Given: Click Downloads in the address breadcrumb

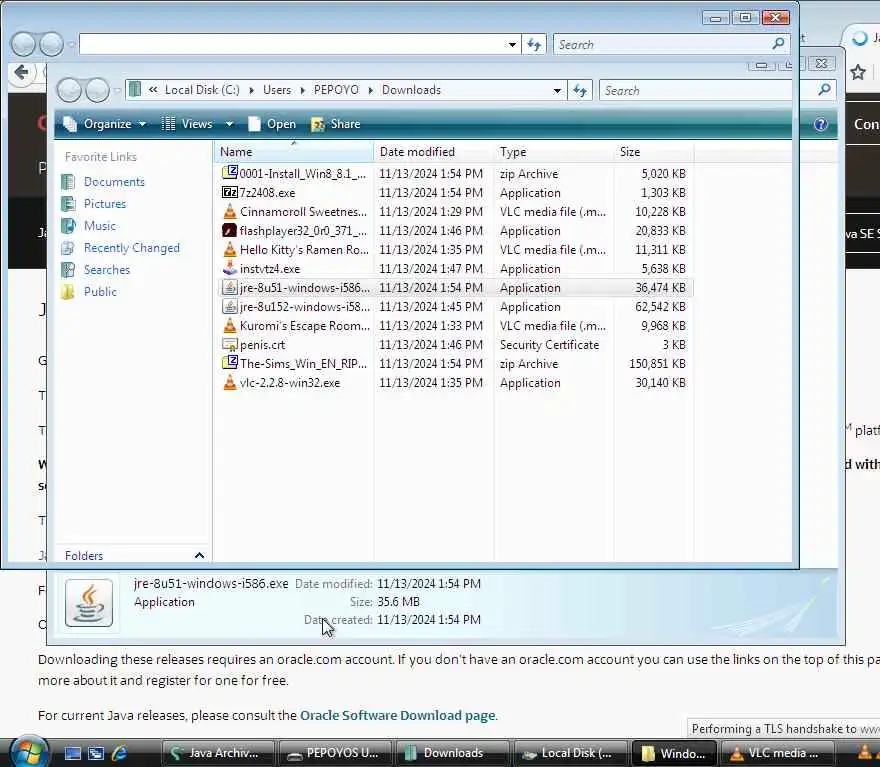Looking at the screenshot, I should 411,90.
